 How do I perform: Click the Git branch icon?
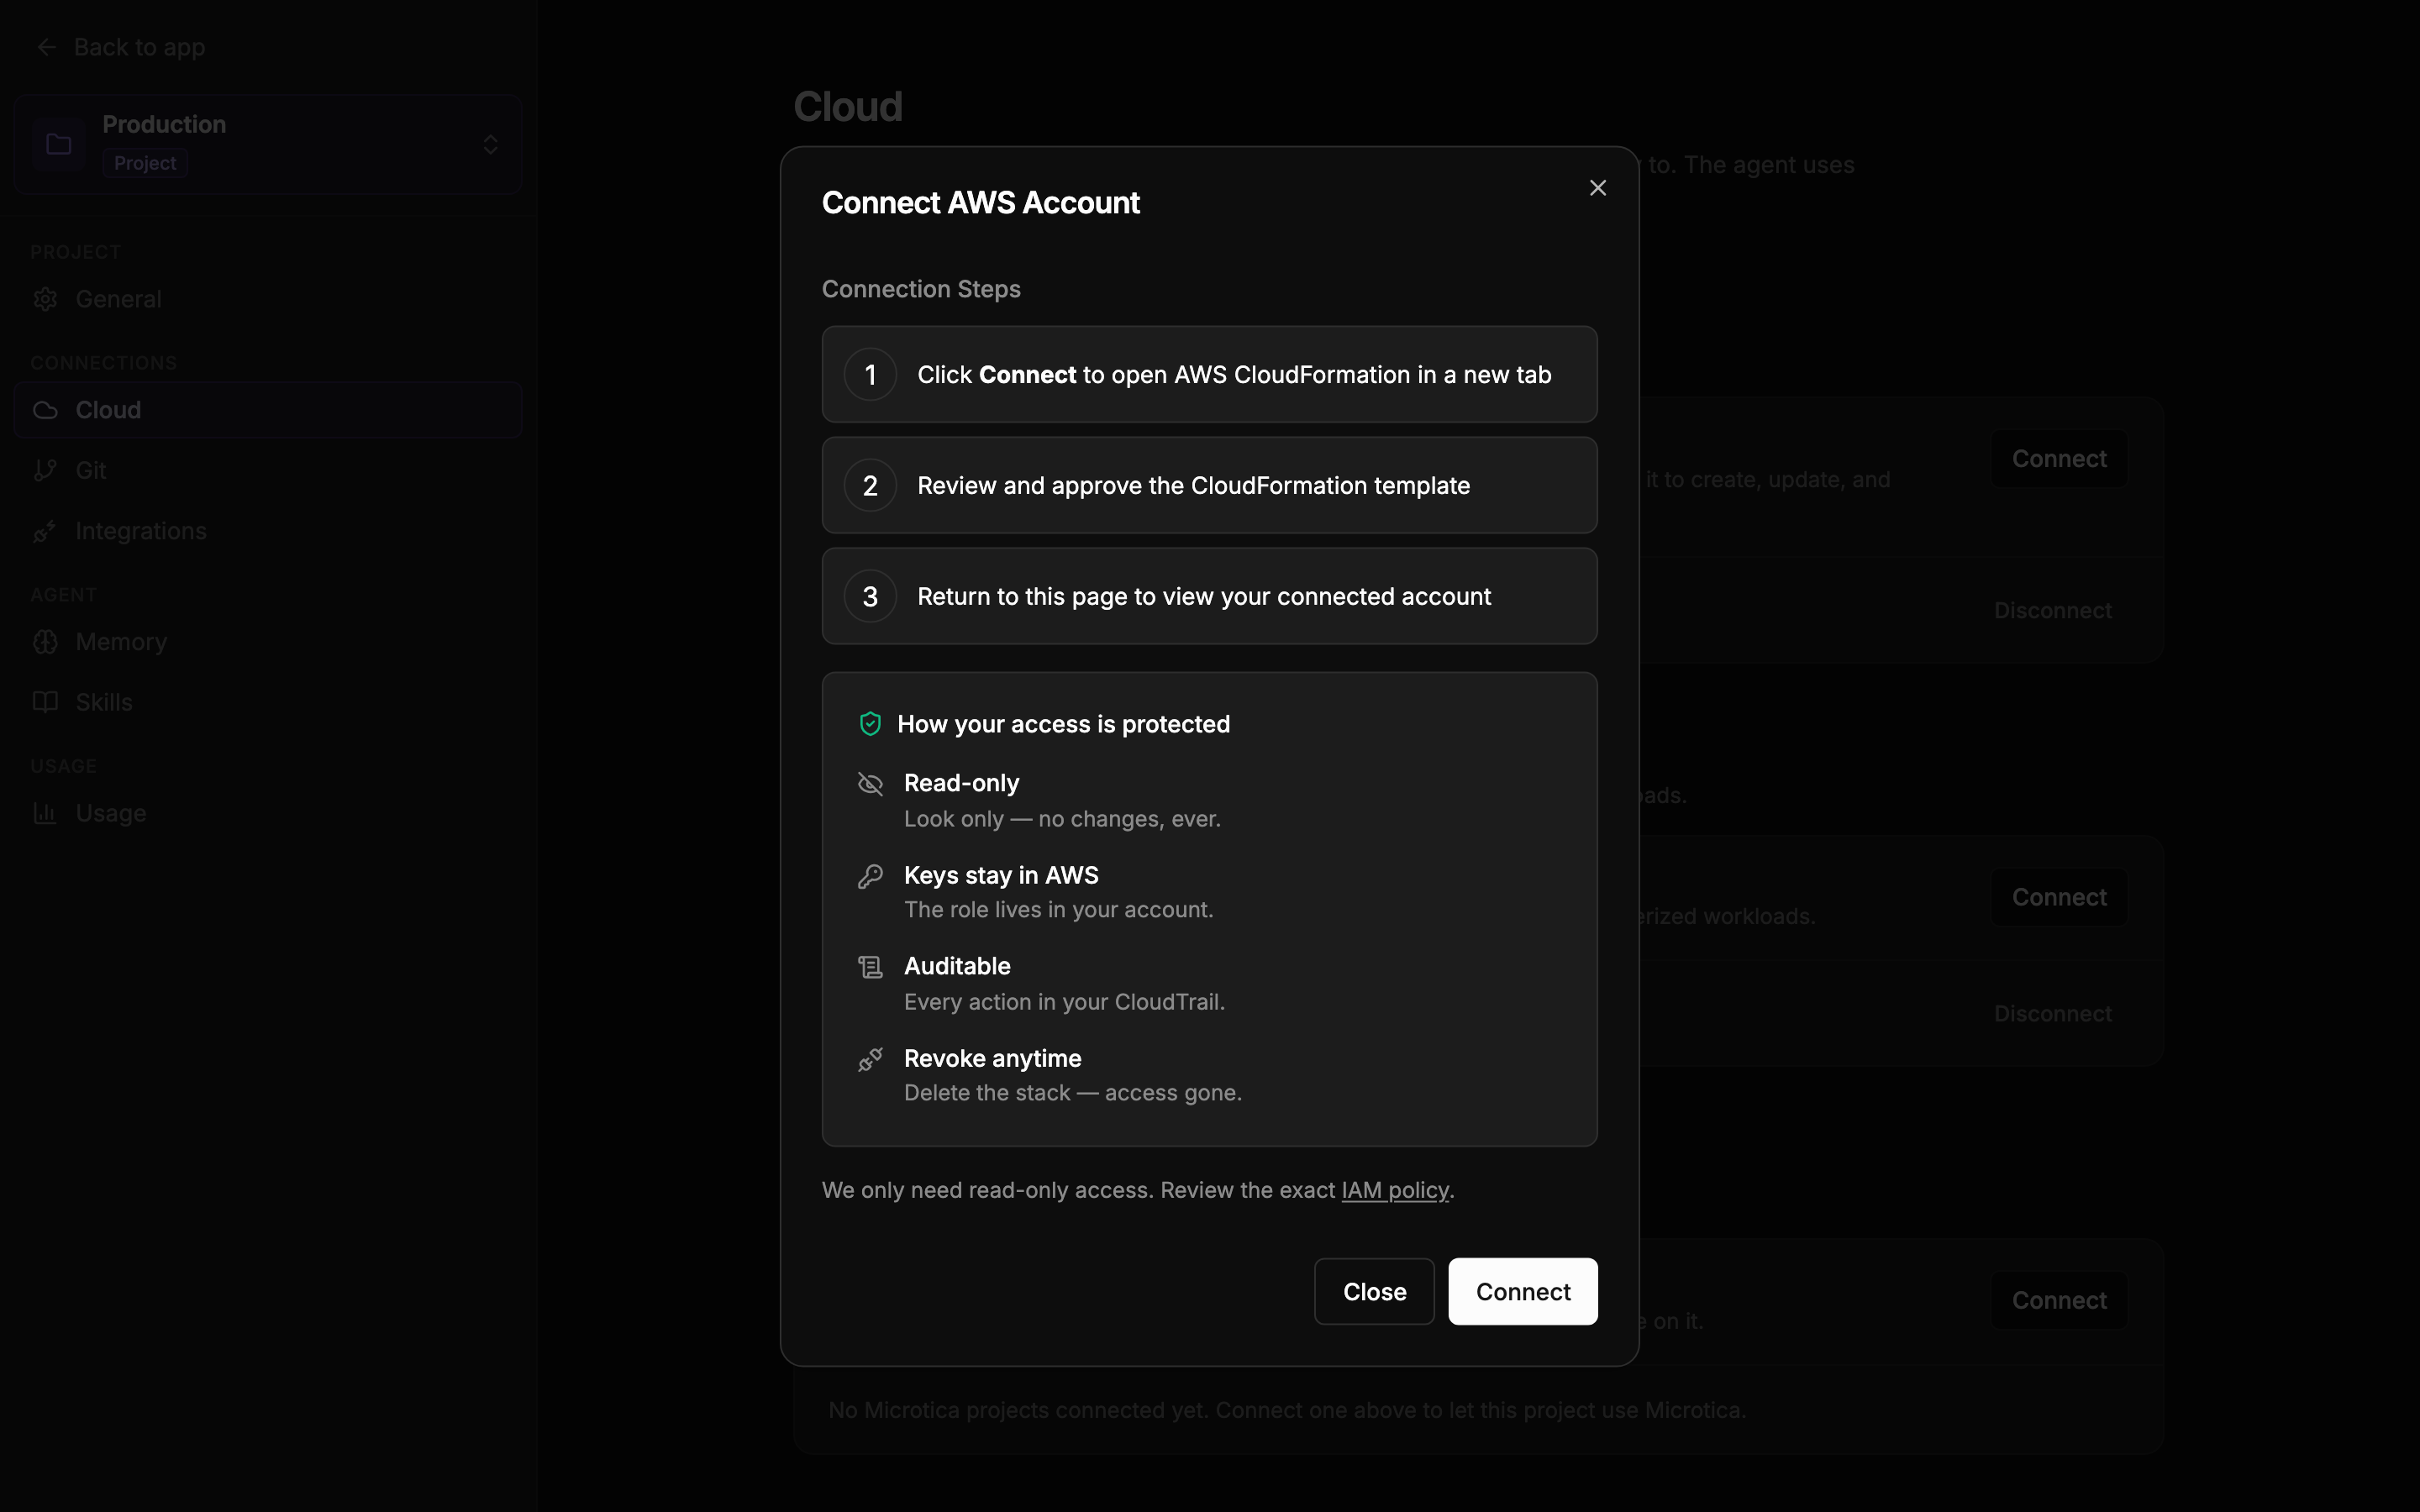click(45, 470)
